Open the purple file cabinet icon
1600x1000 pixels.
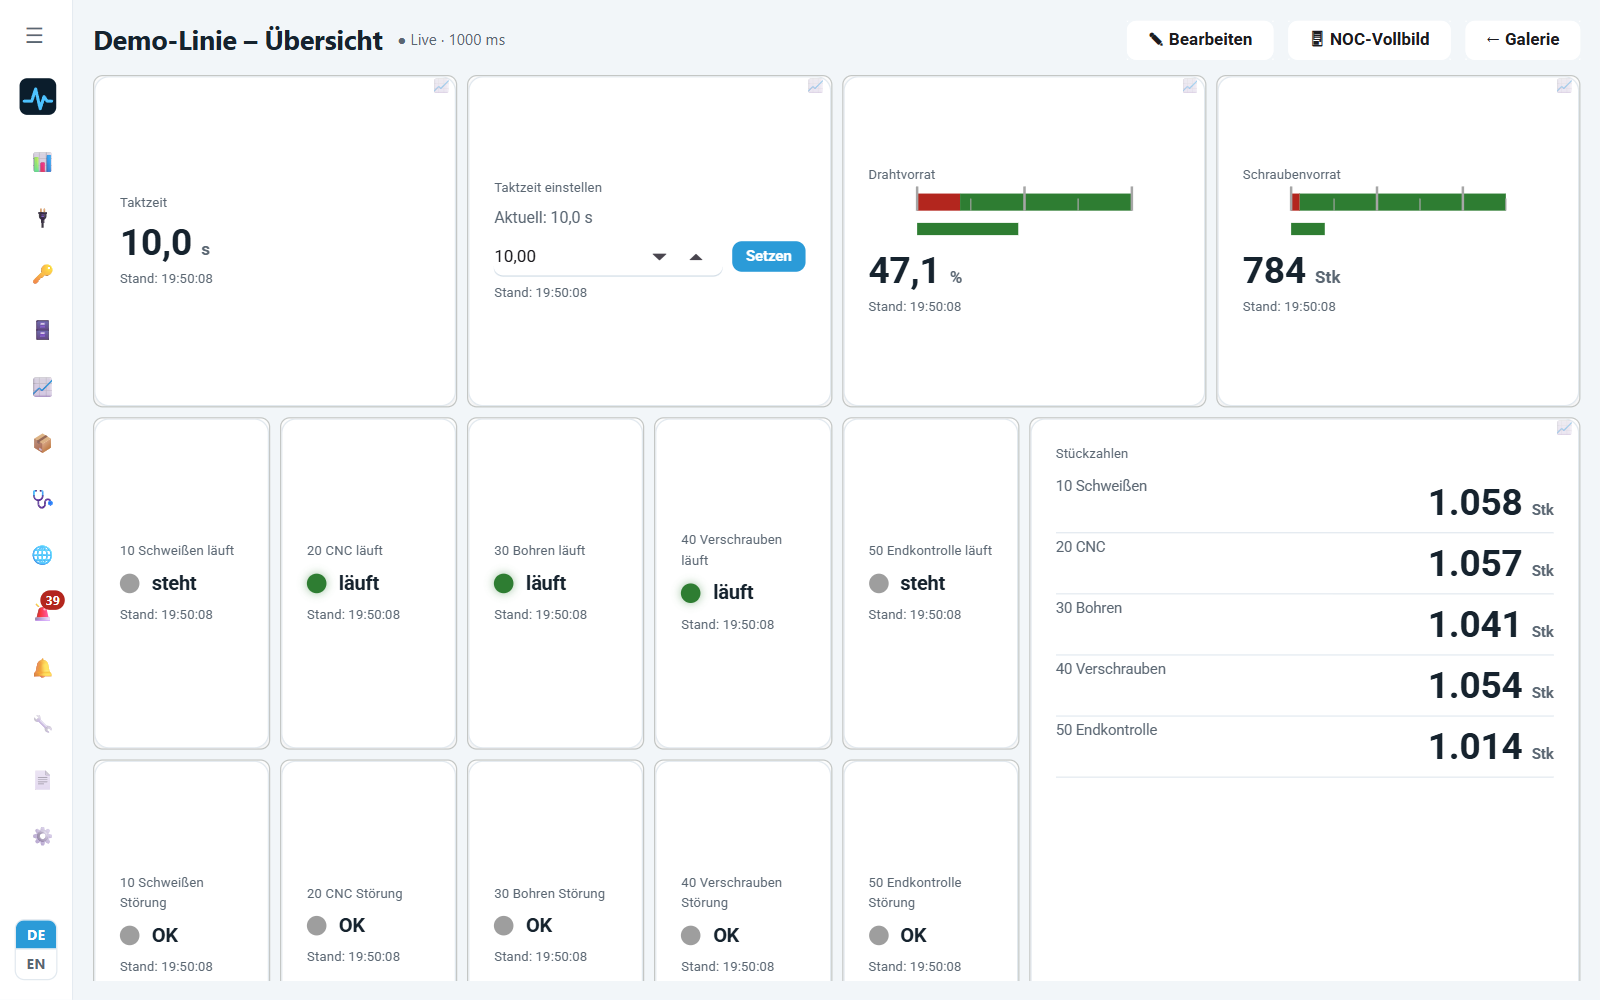tap(42, 330)
